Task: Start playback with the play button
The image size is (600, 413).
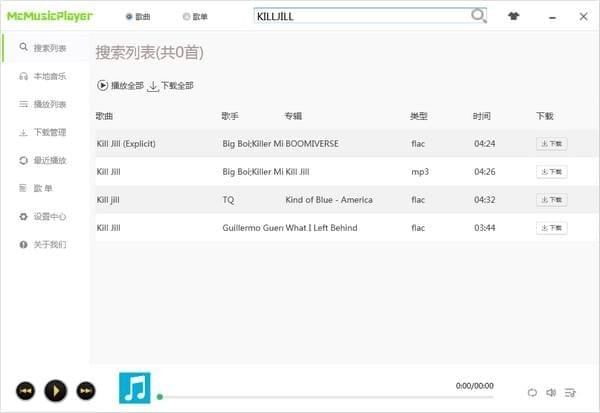Action: pyautogui.click(x=56, y=391)
